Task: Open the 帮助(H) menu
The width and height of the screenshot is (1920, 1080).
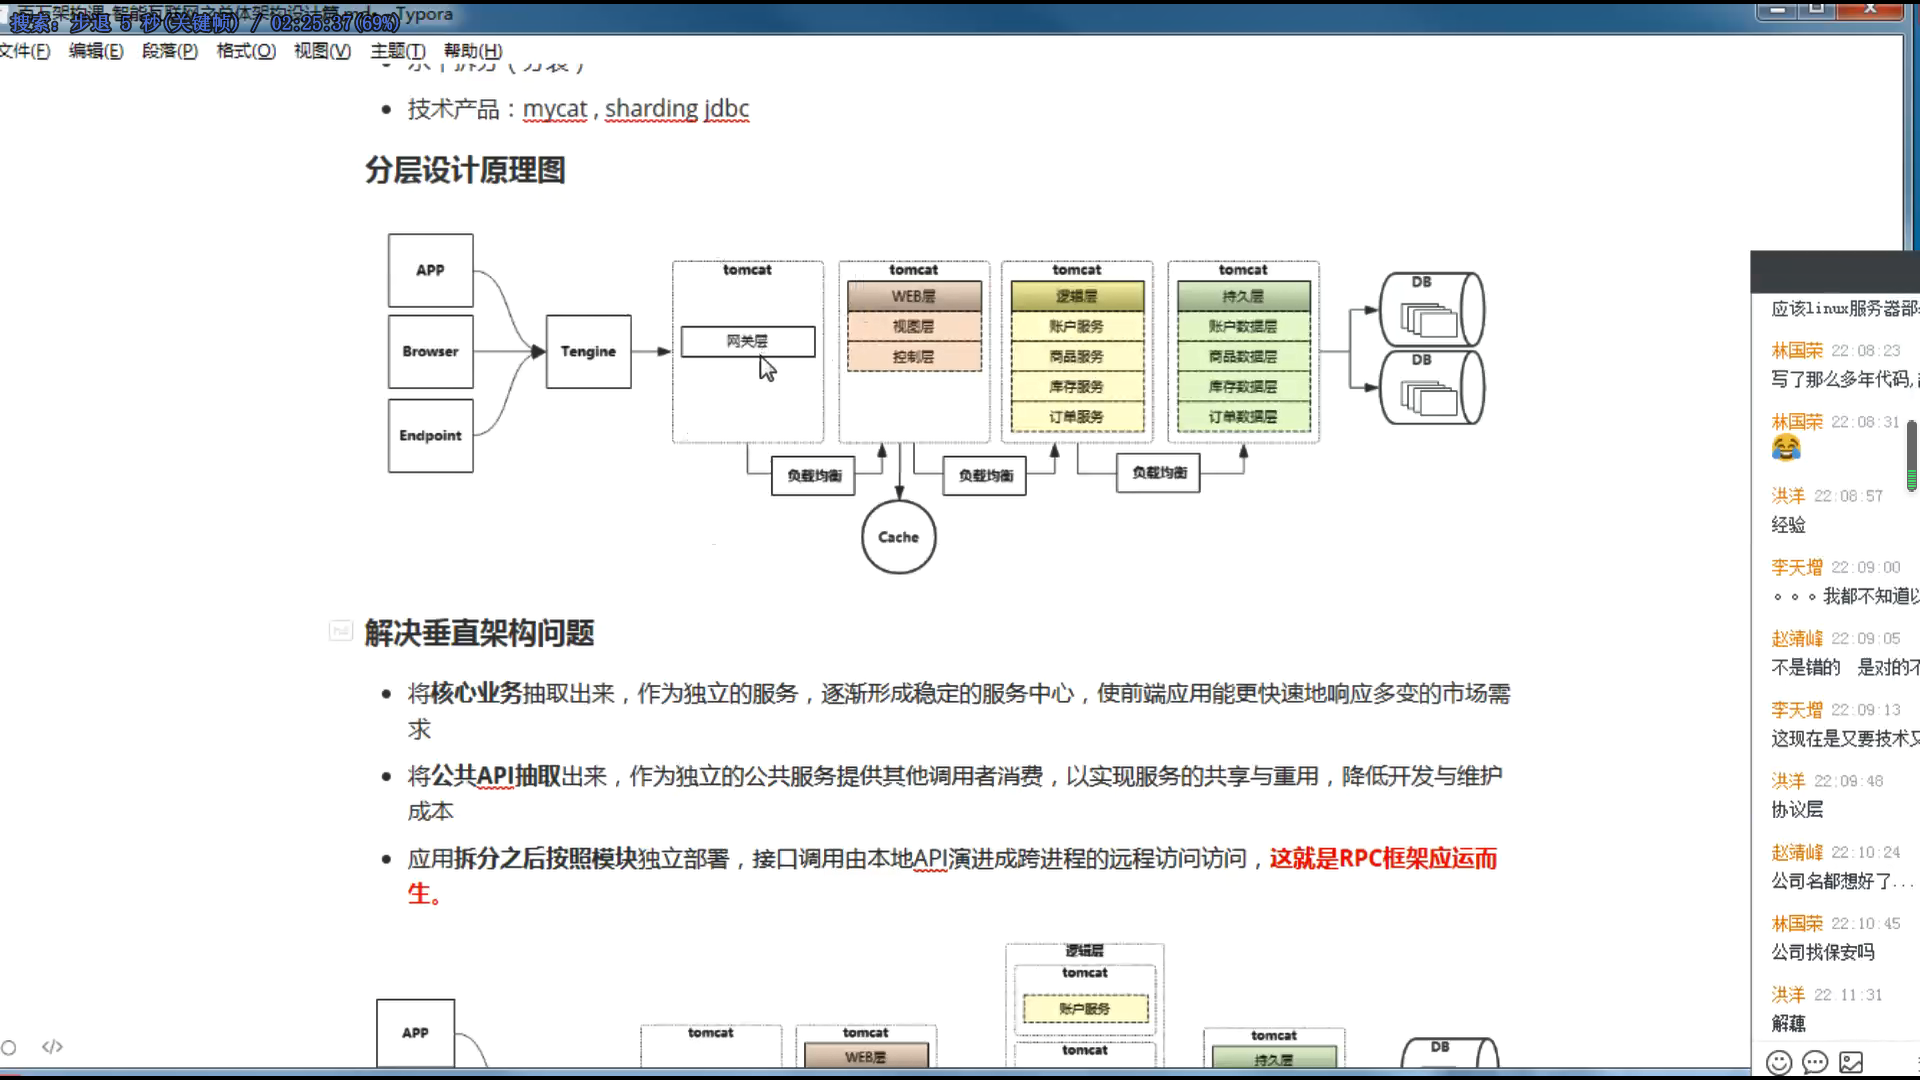Action: coord(473,51)
